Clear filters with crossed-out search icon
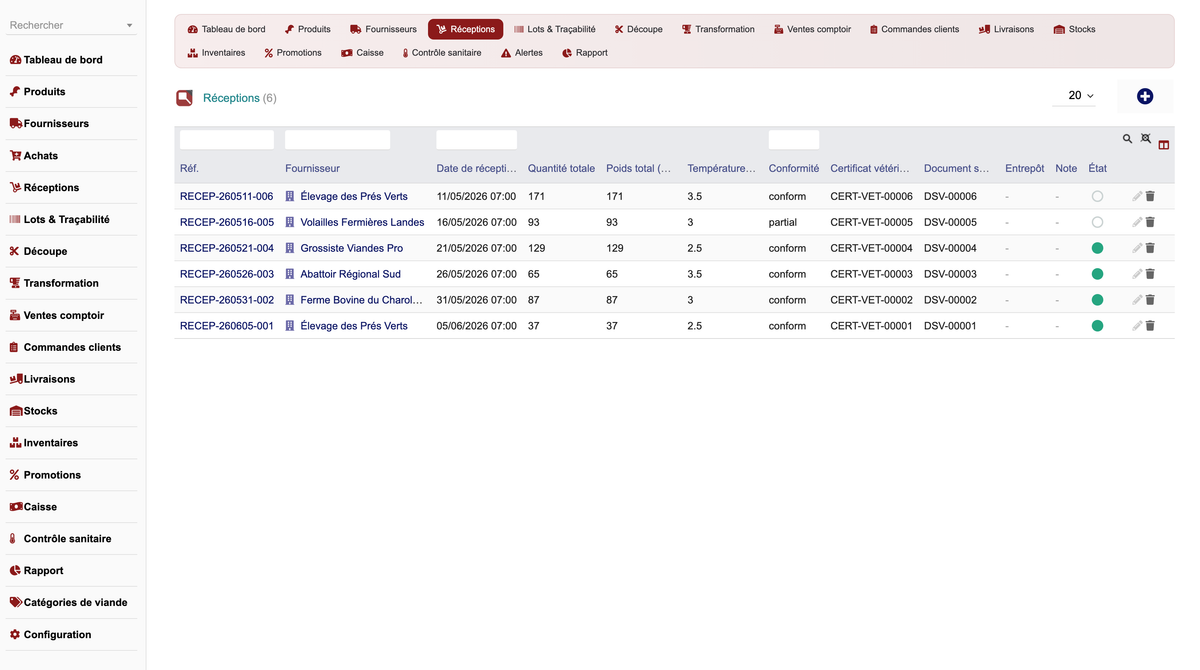1200x670 pixels. [1146, 139]
